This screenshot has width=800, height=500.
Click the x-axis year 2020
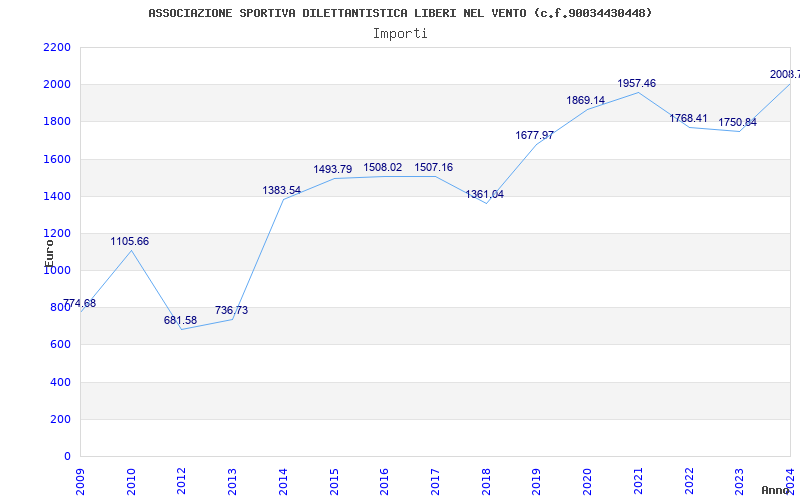(x=587, y=481)
